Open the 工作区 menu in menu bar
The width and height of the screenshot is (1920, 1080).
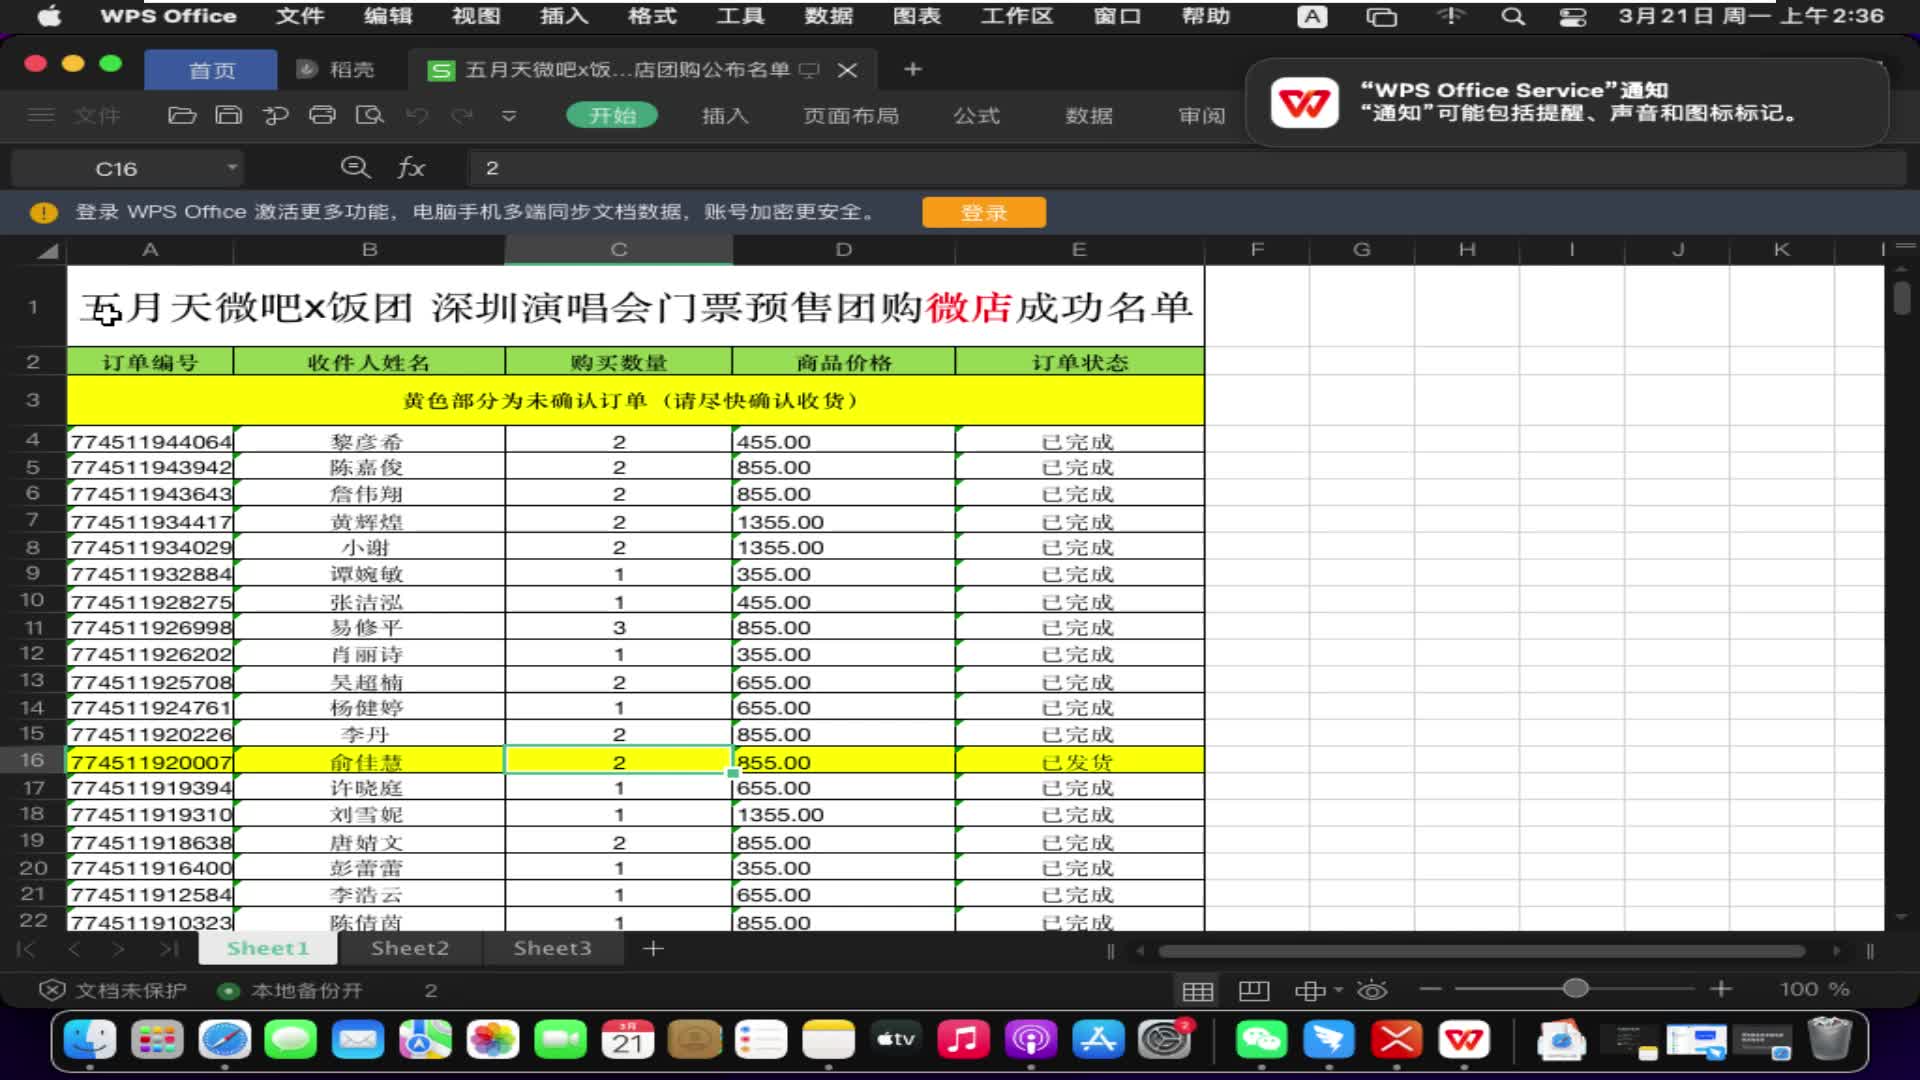(x=1016, y=16)
